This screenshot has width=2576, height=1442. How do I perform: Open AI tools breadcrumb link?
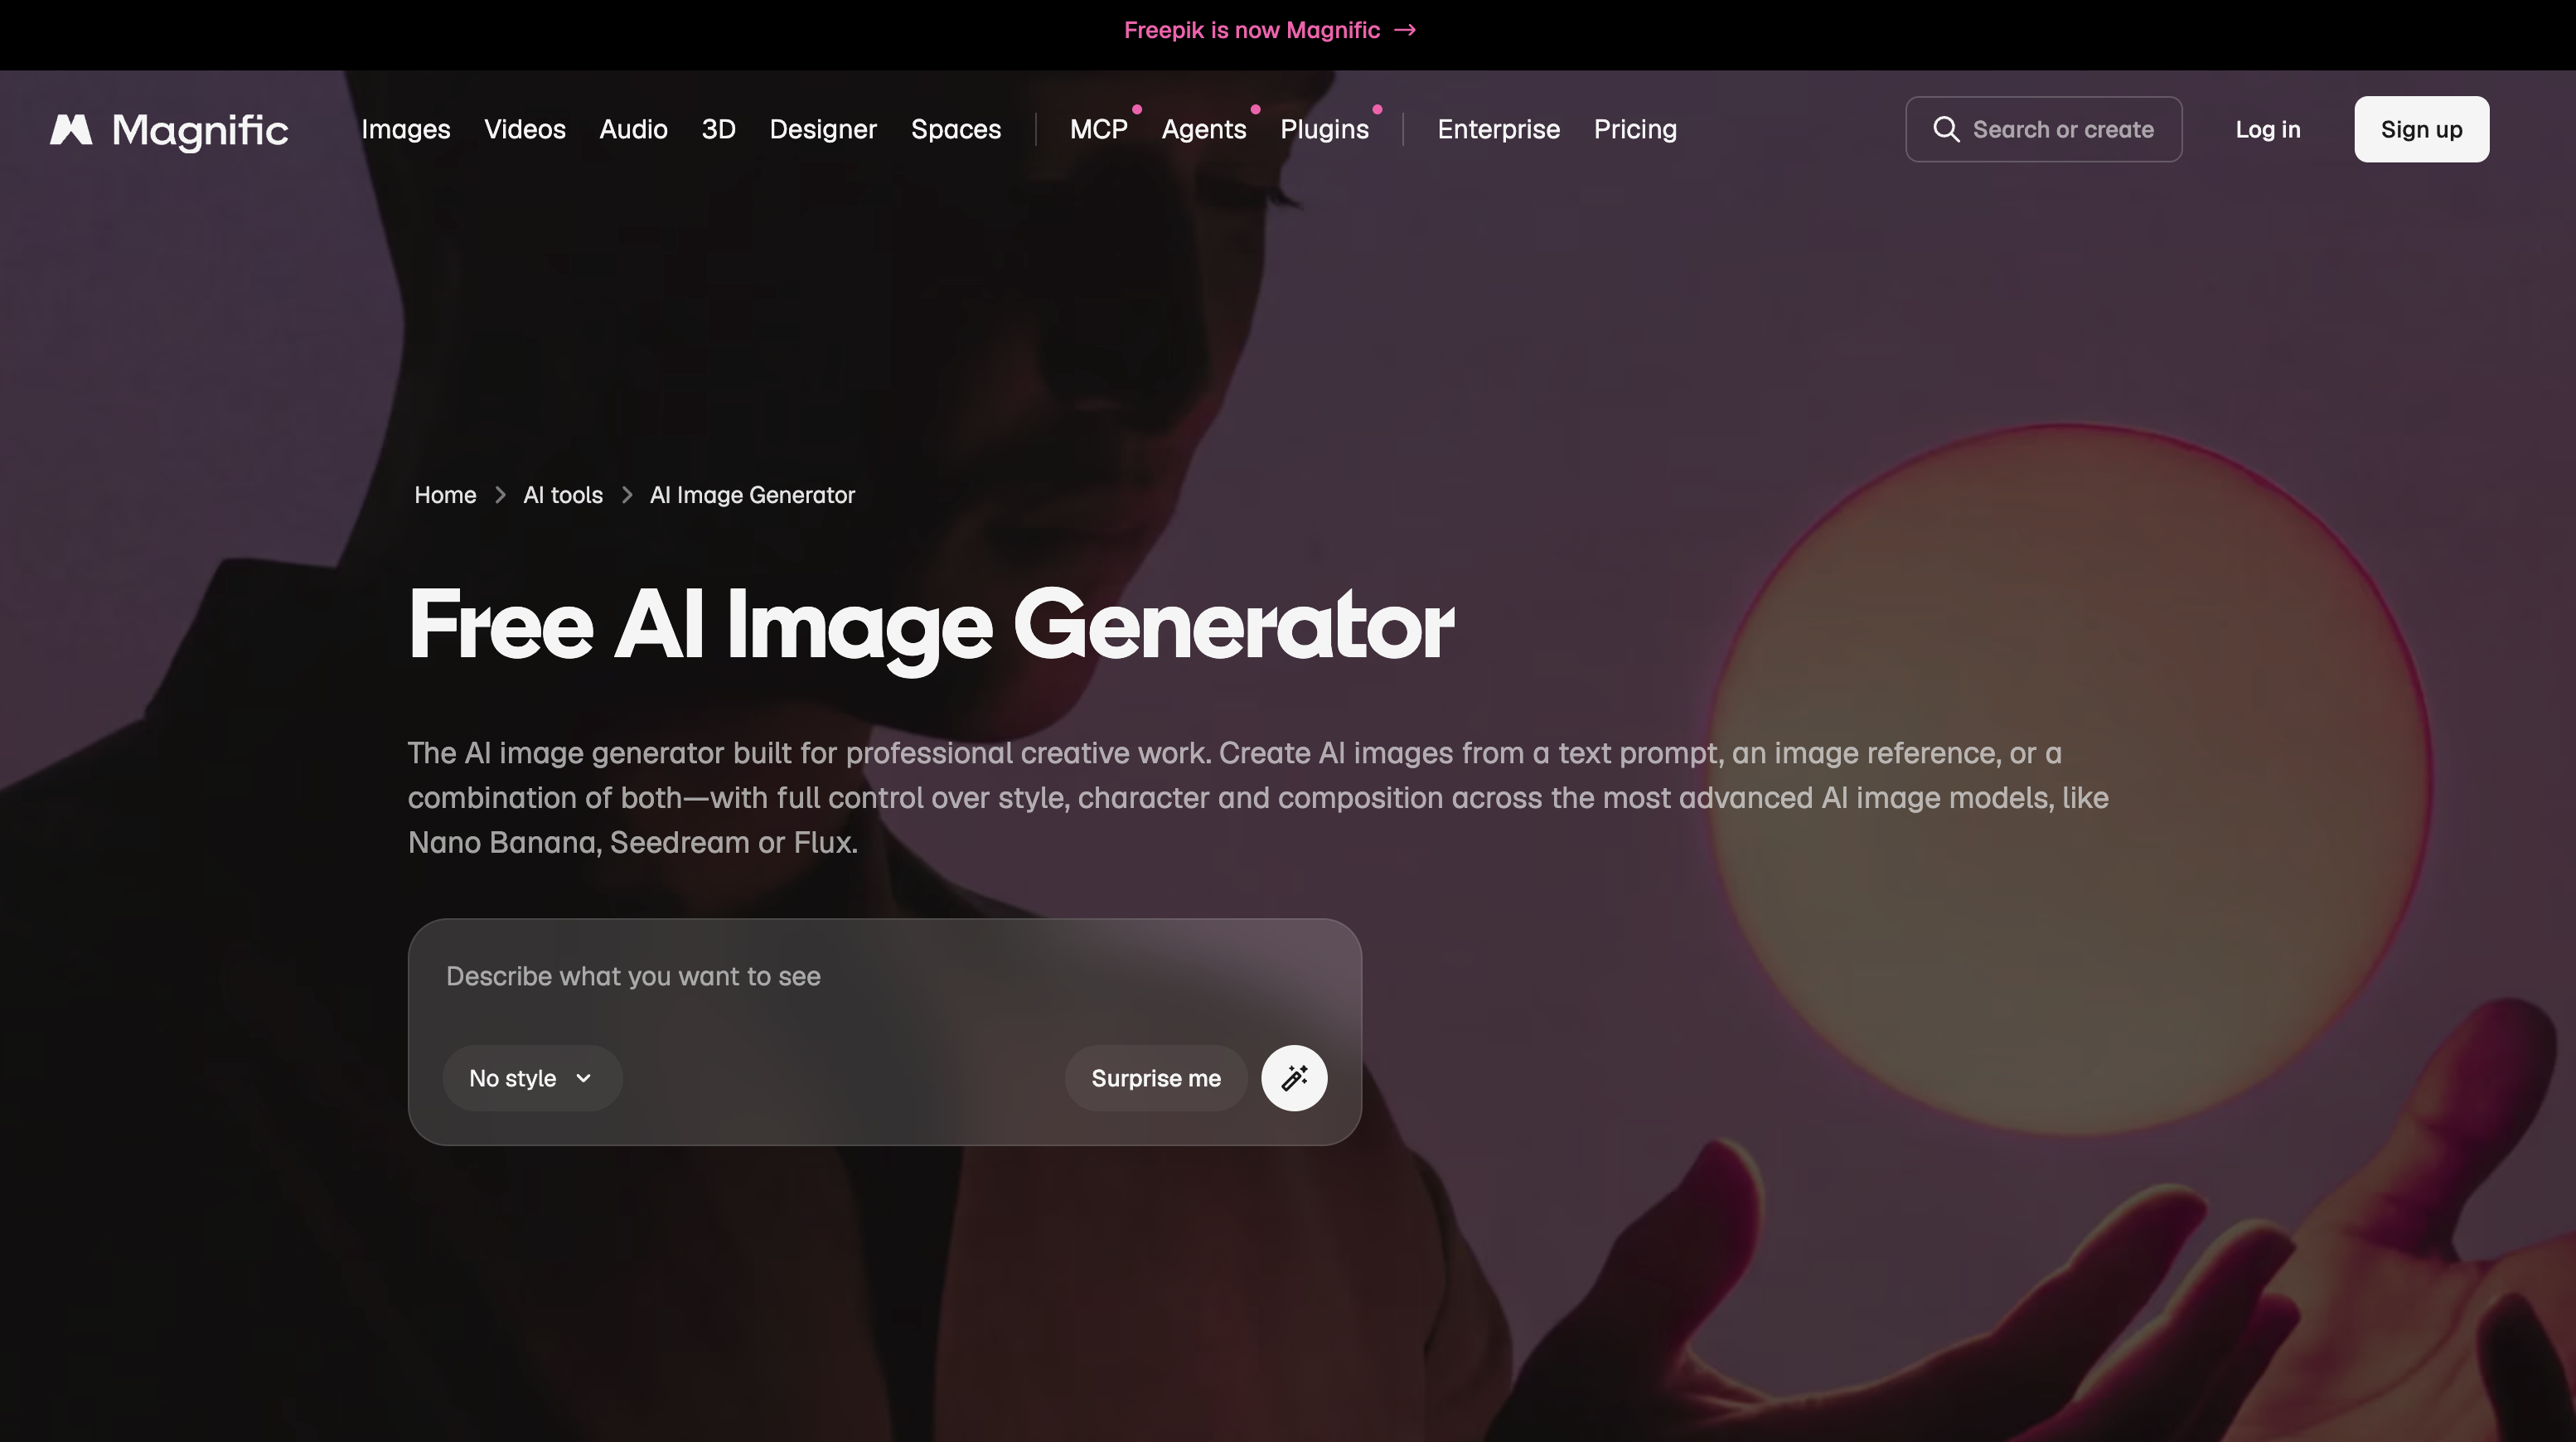[x=563, y=495]
